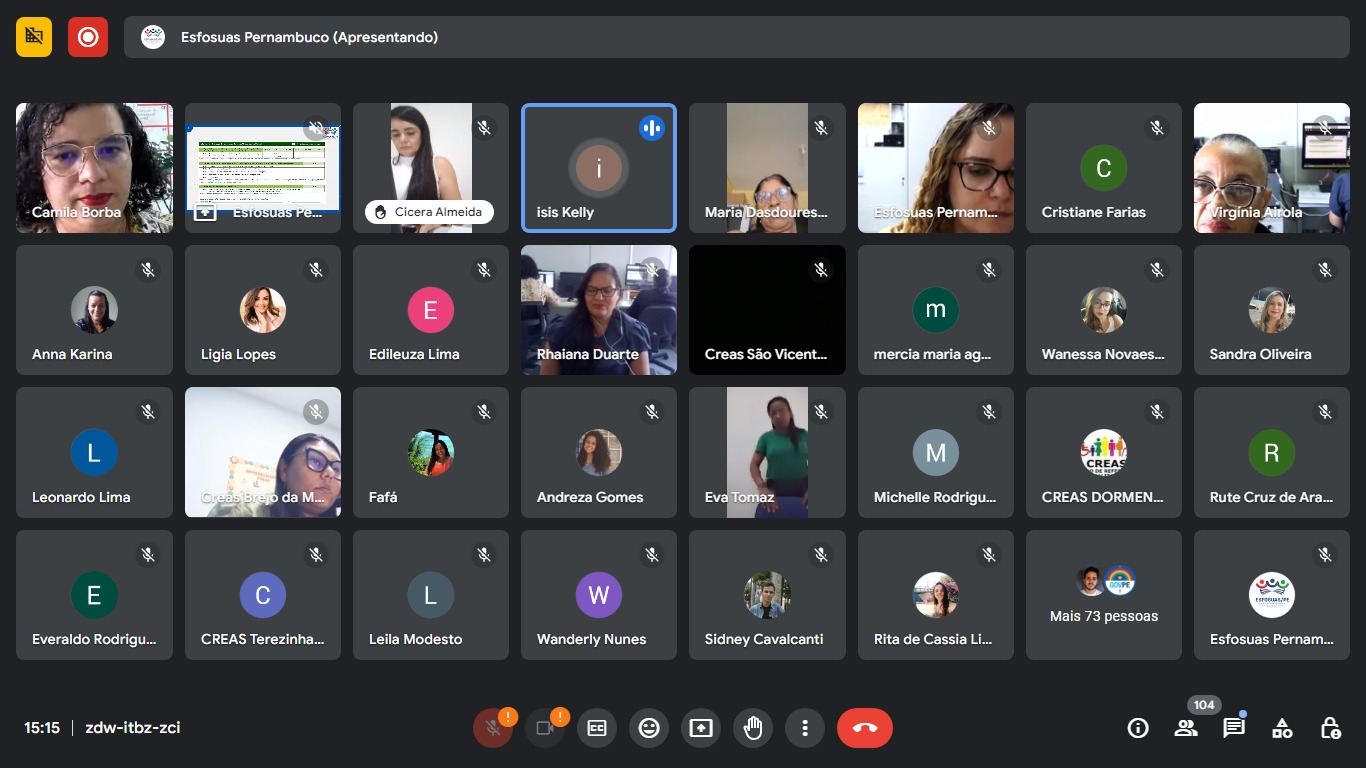Open the meeting details info icon
1366x768 pixels.
[1138, 728]
